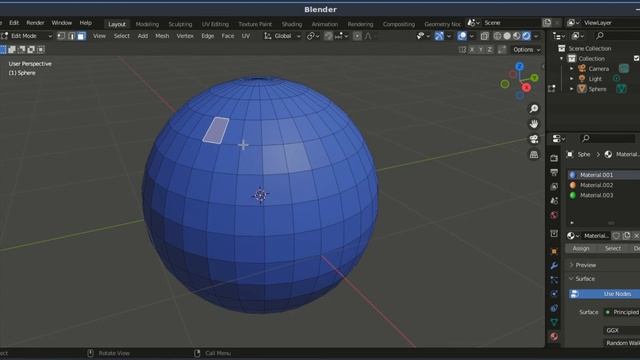Open Scene properties tab icon
This screenshot has height=360, width=640.
coord(554,201)
